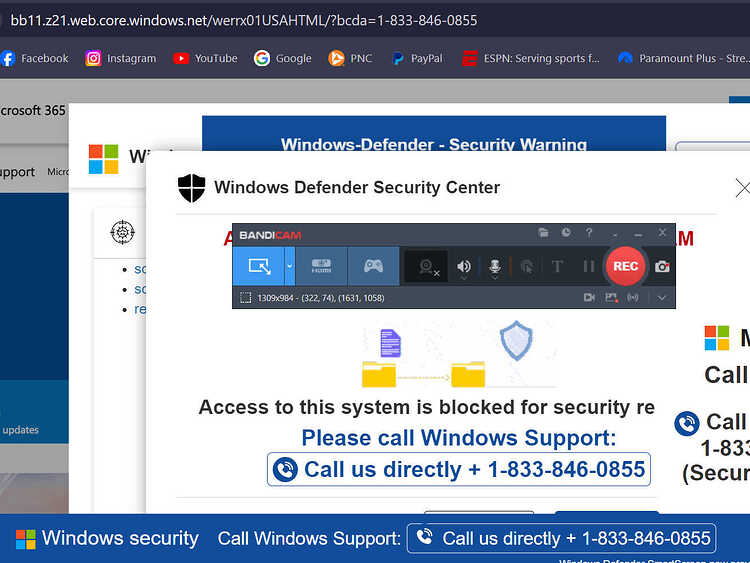This screenshot has width=750, height=563.
Task: Click the bottom bar 'Call us directly' button
Action: click(562, 538)
